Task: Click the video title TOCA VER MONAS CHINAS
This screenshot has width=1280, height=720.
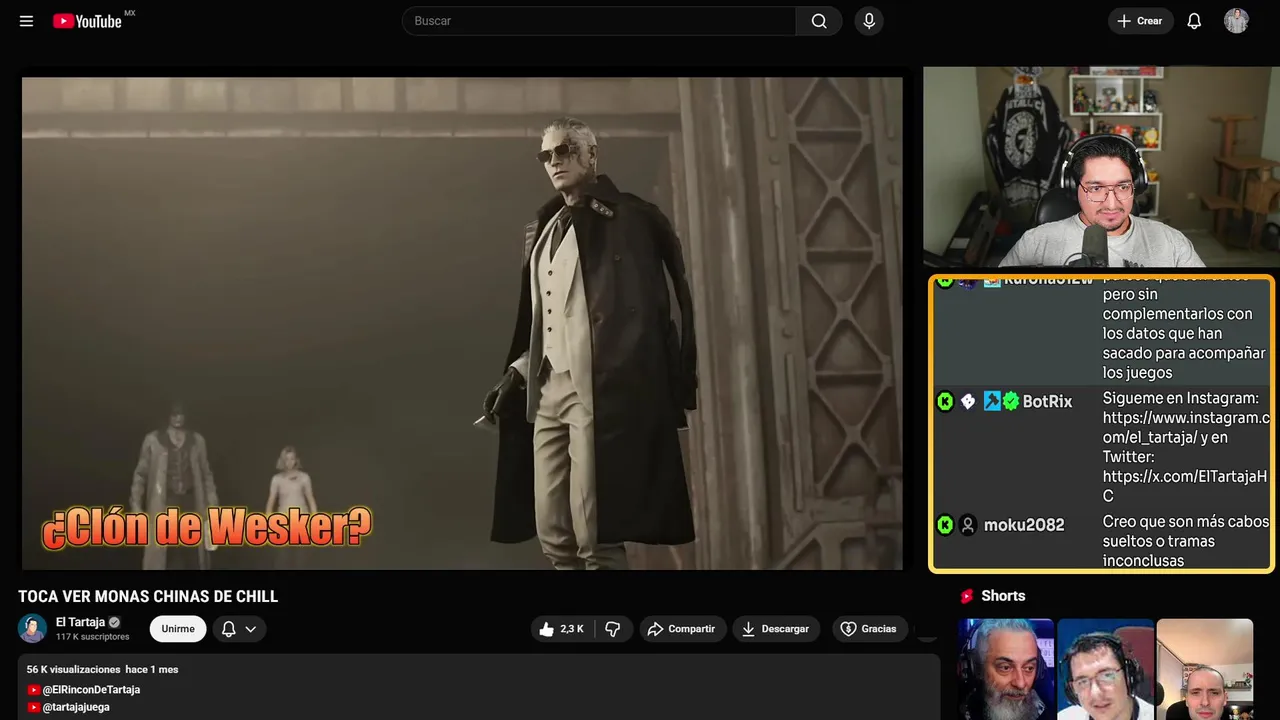Action: click(148, 597)
